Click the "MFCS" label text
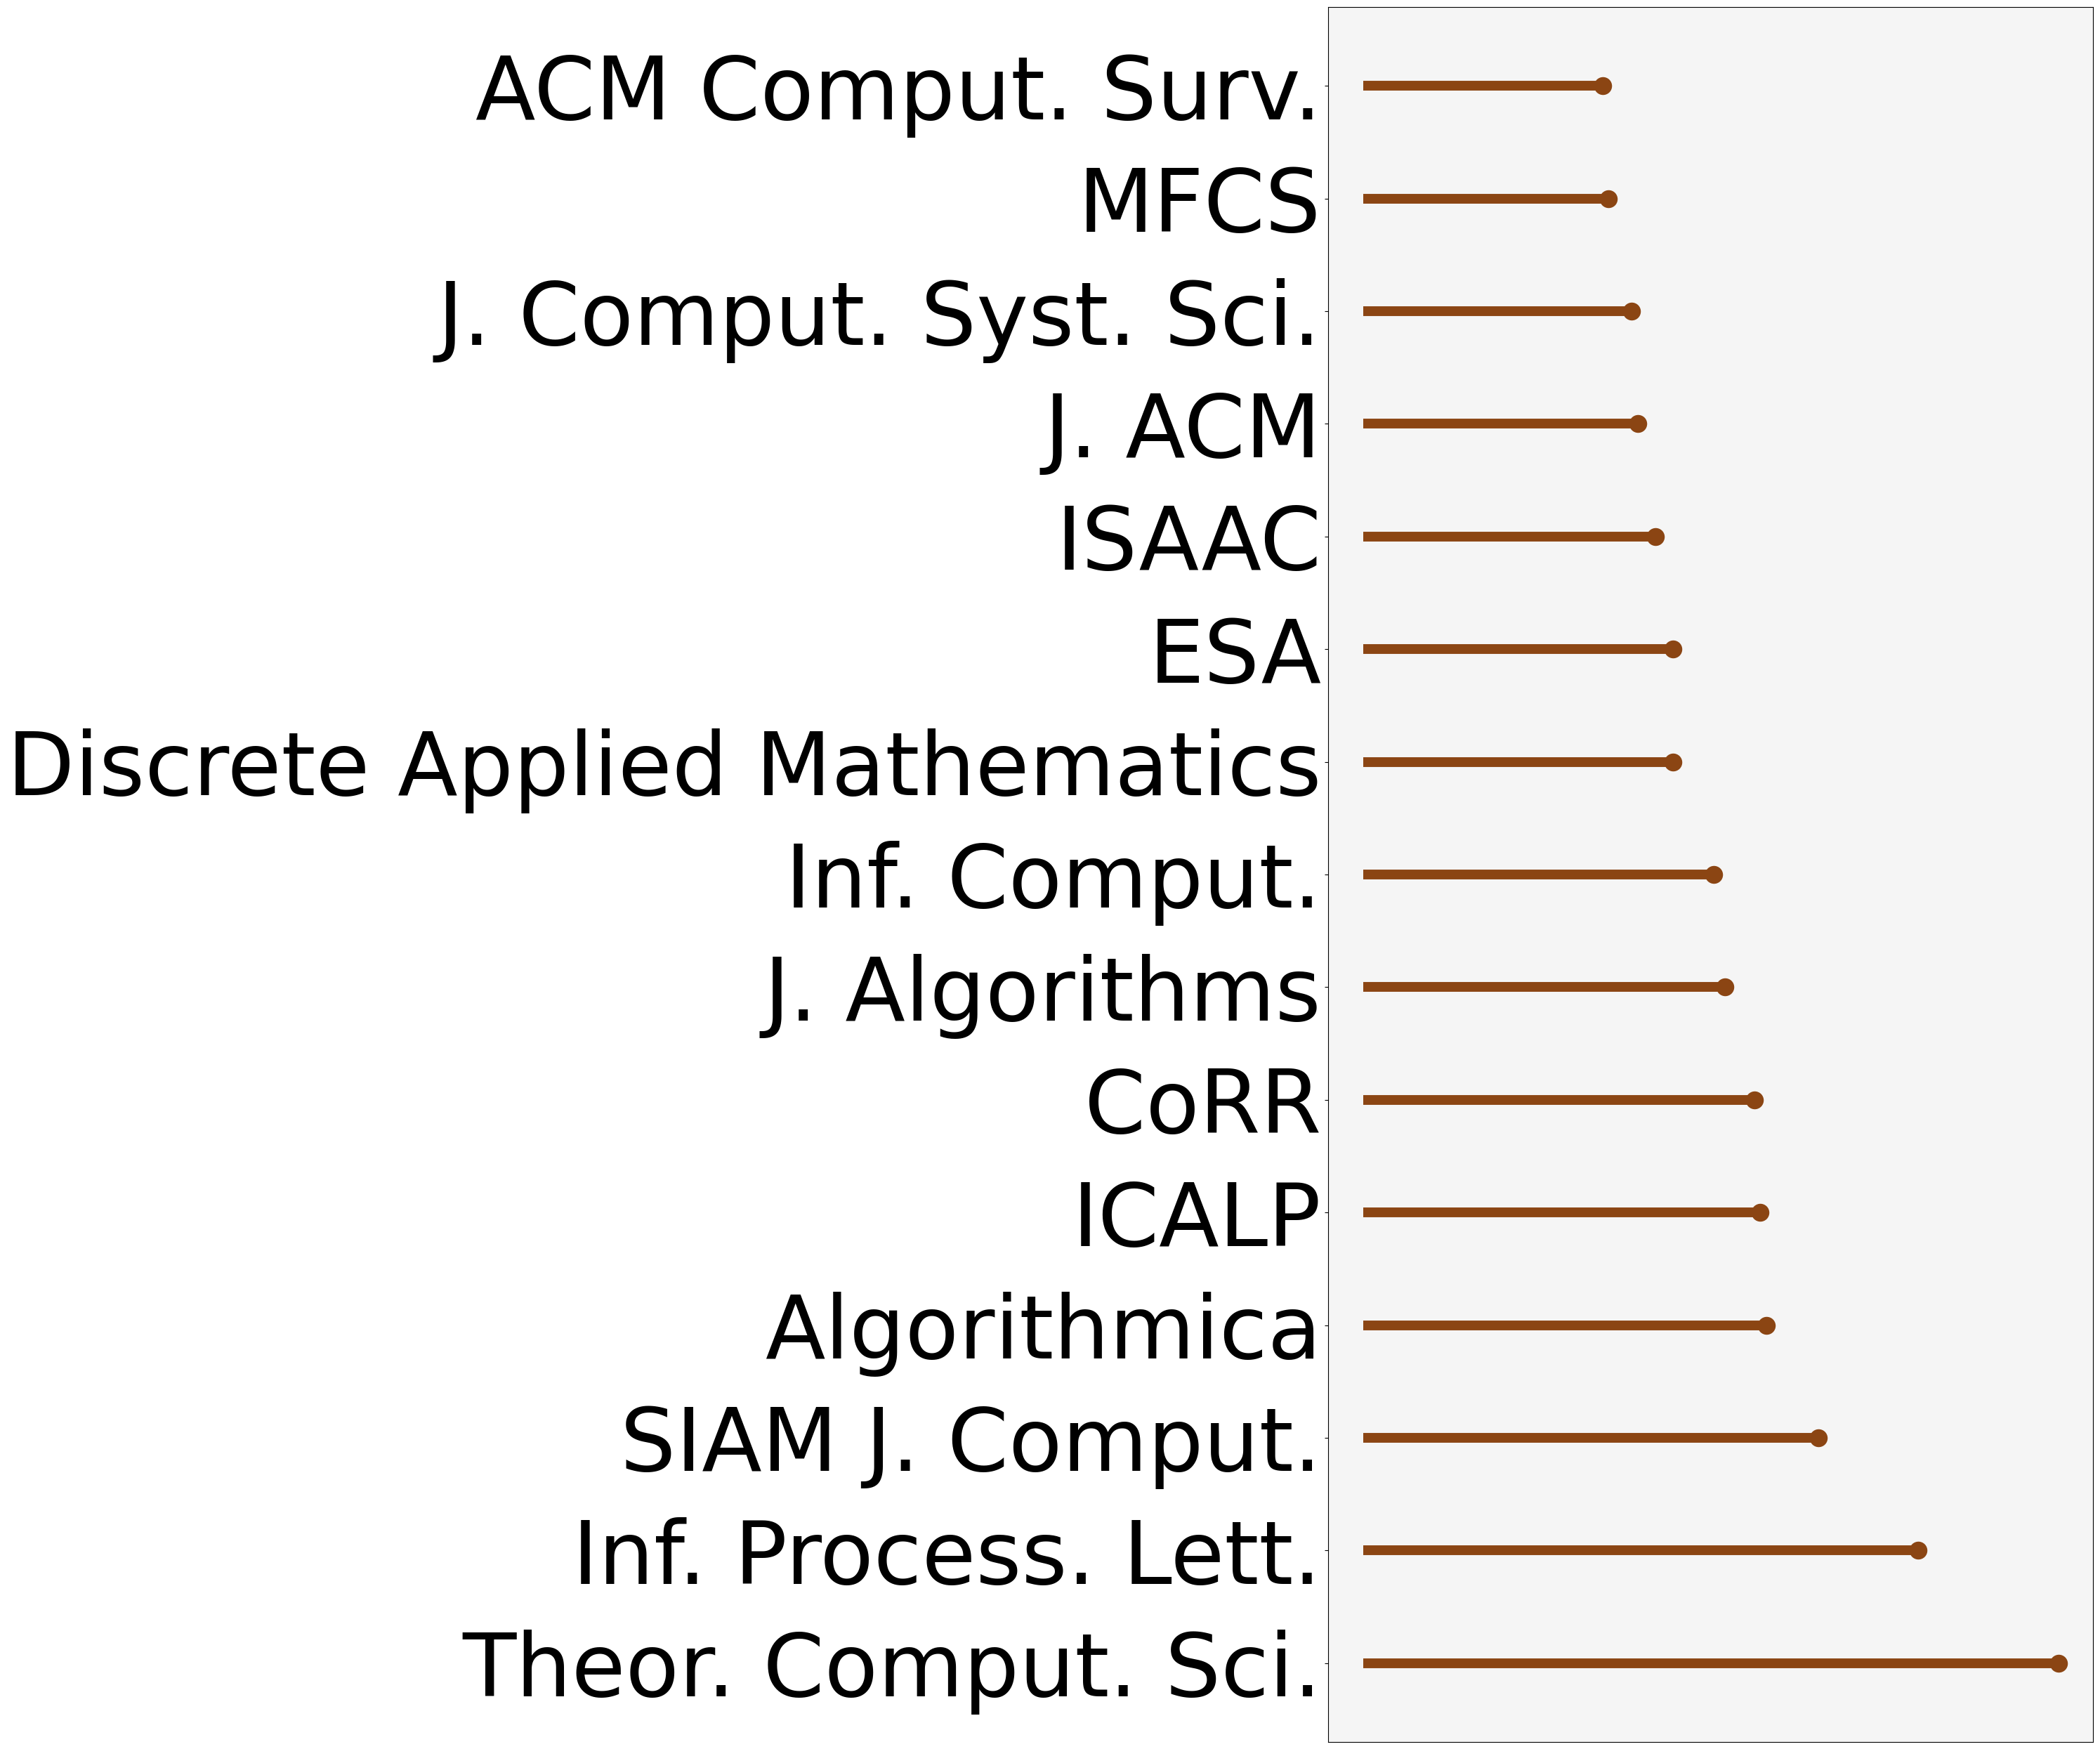Viewport: 2100px width, 1749px height. click(x=1199, y=202)
